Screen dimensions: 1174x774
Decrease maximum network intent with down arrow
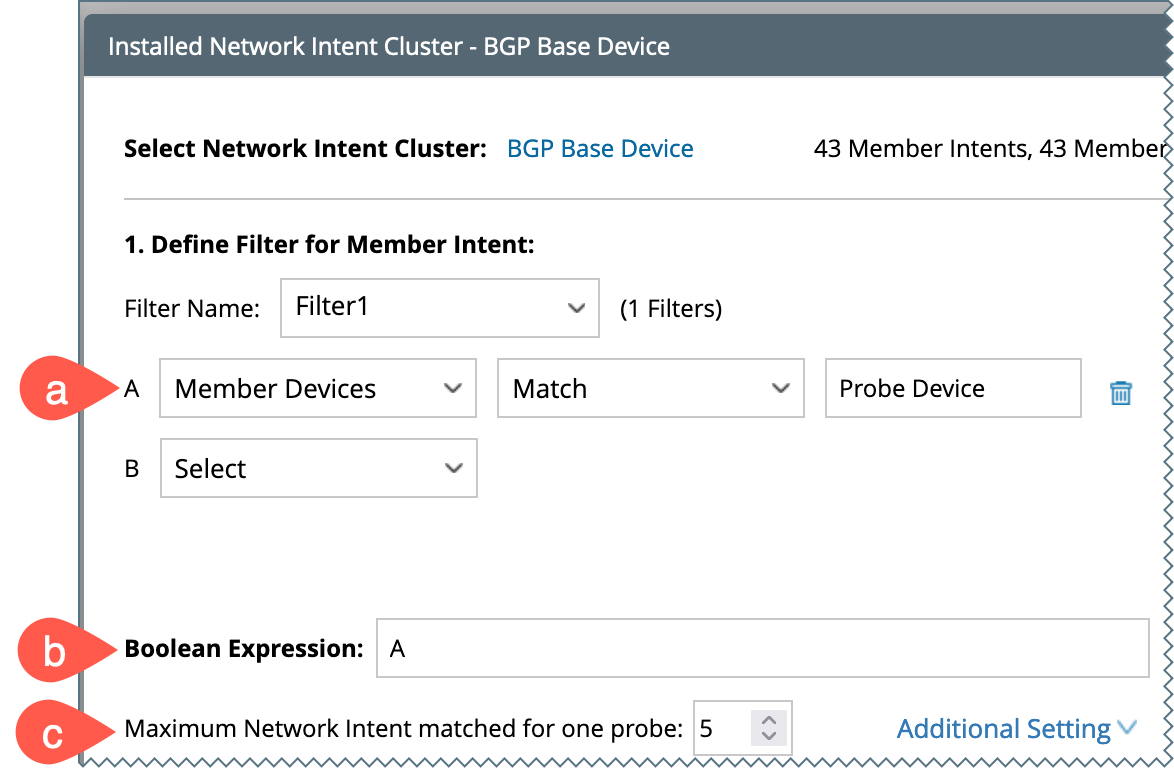coord(769,738)
